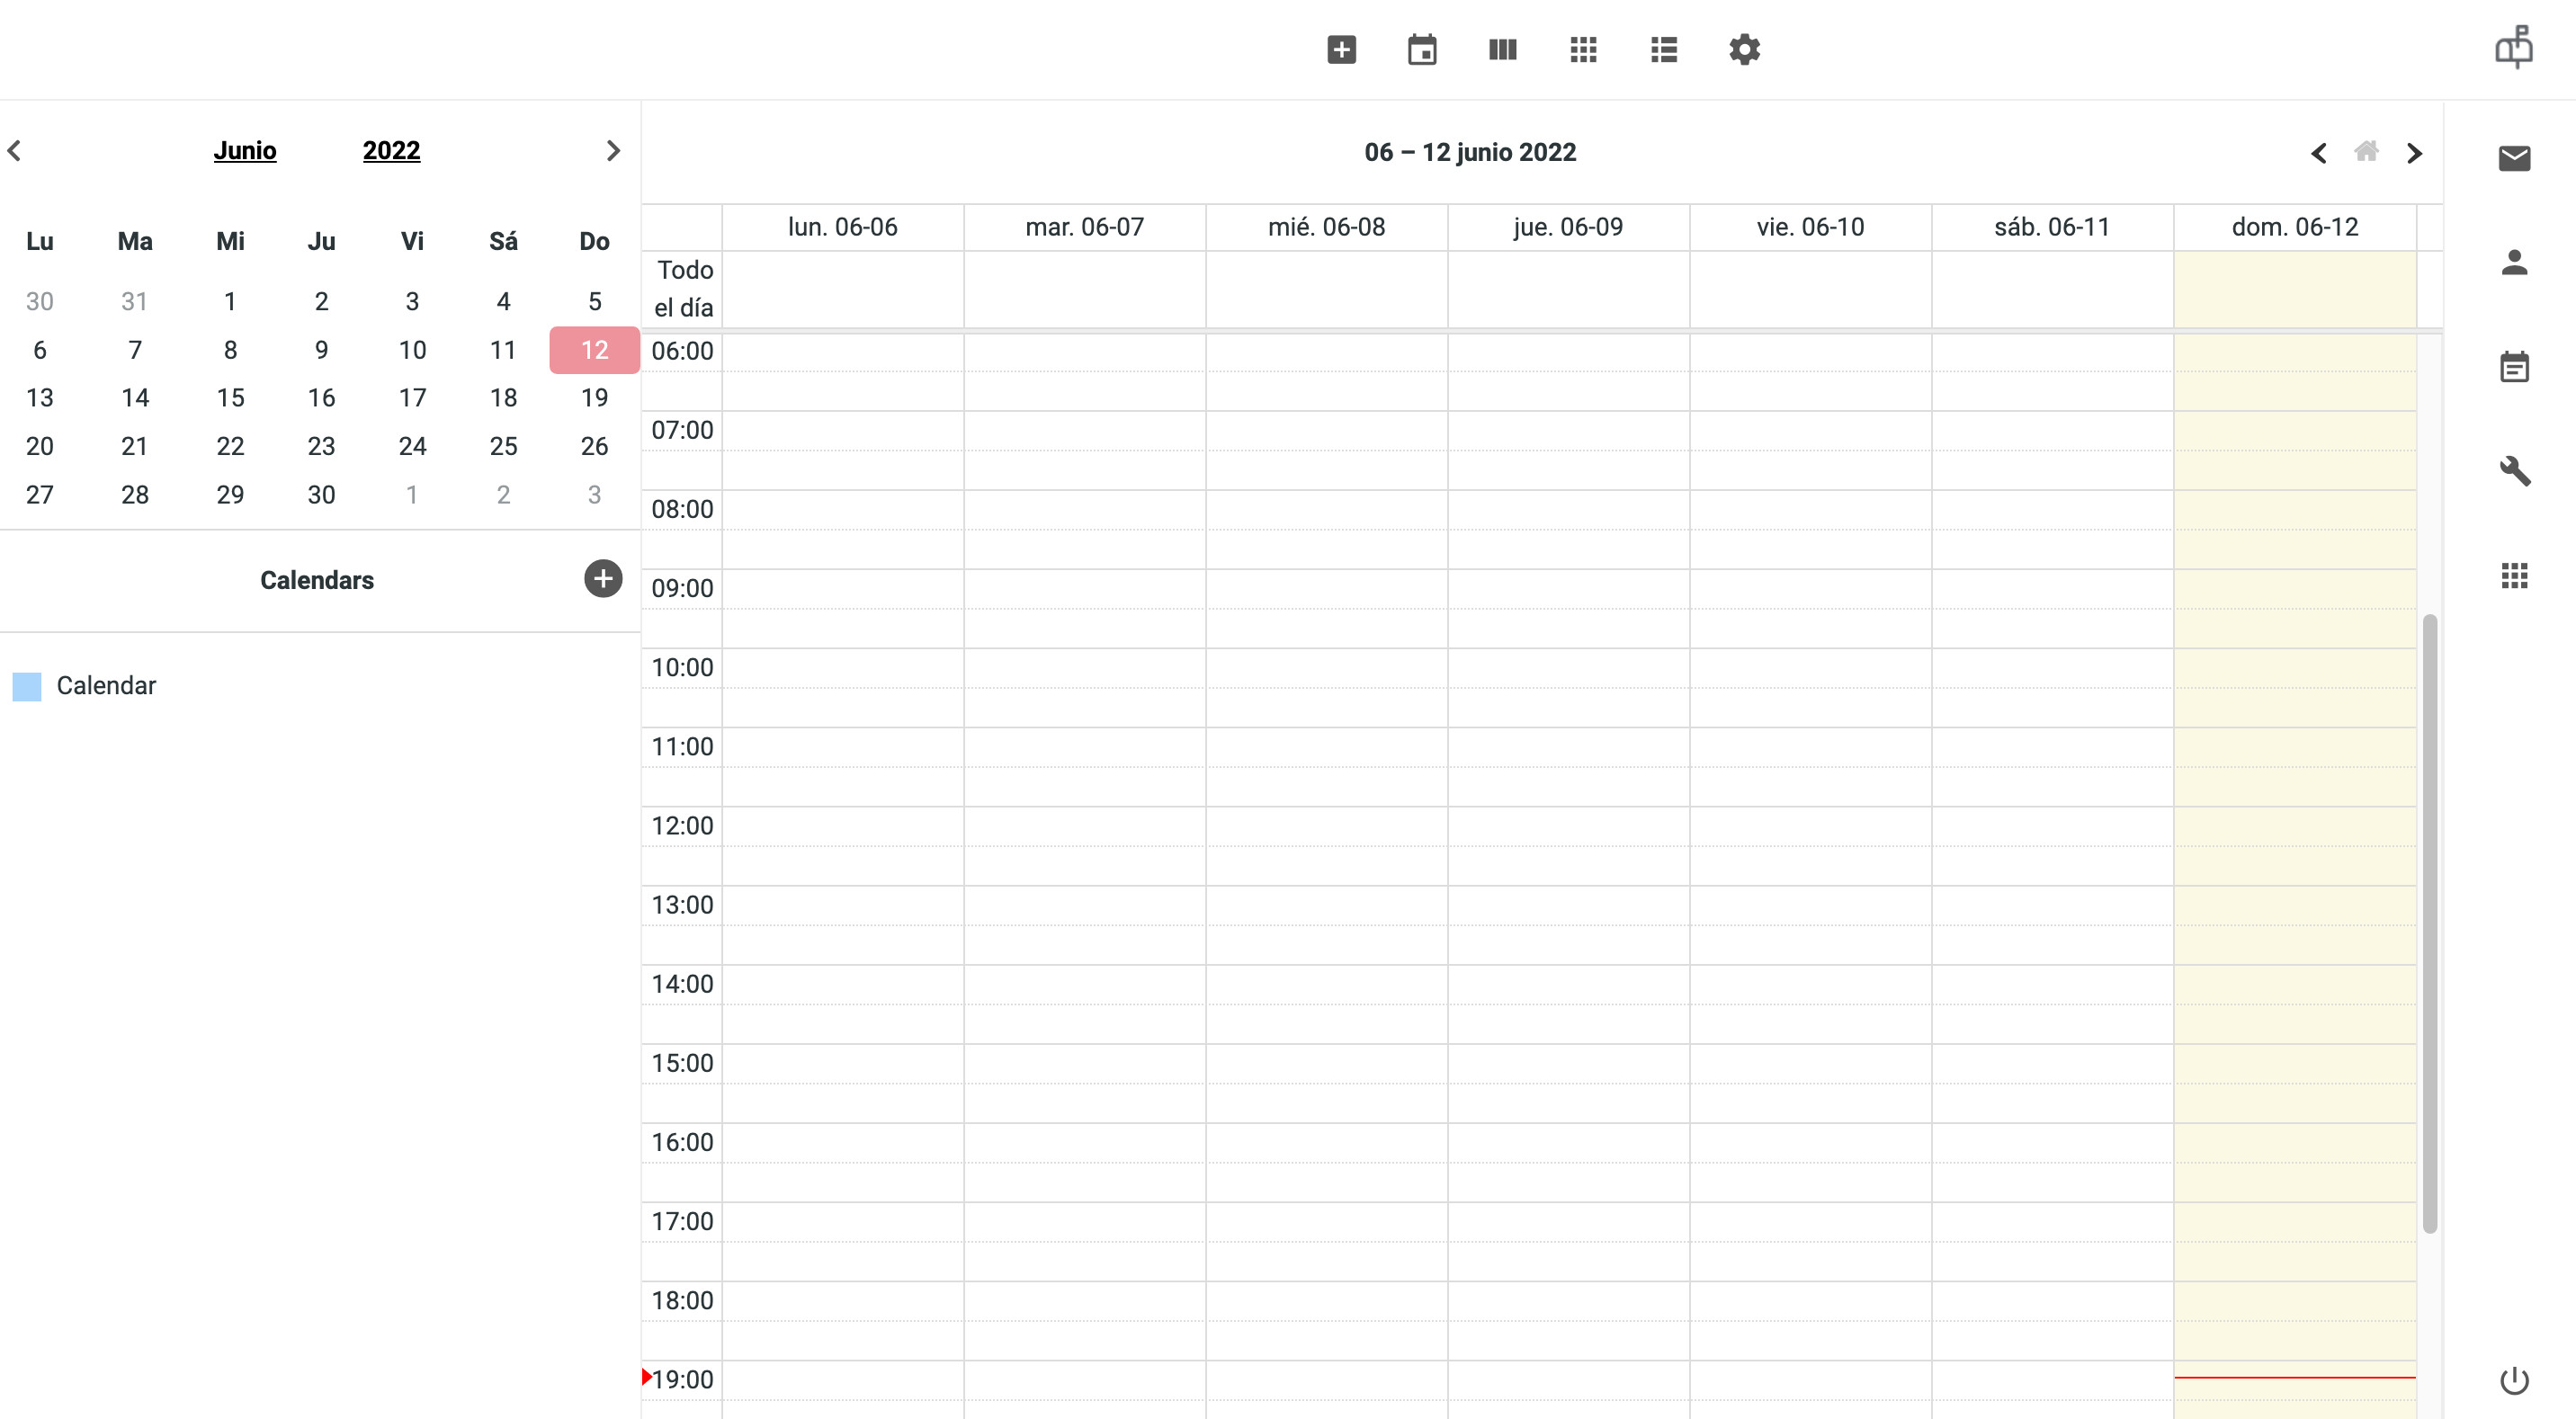This screenshot has height=1419, width=2576.
Task: Click the blue Calendar color swatch
Action: (x=27, y=686)
